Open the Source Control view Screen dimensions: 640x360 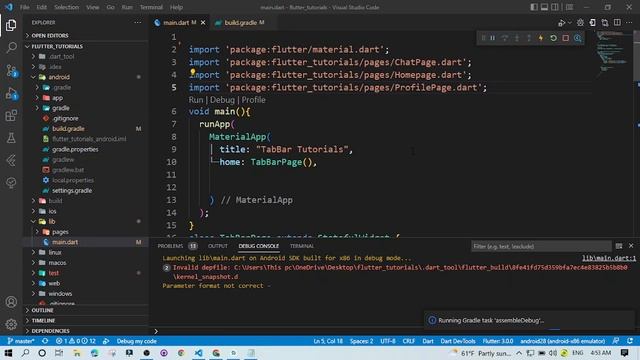click(11, 71)
